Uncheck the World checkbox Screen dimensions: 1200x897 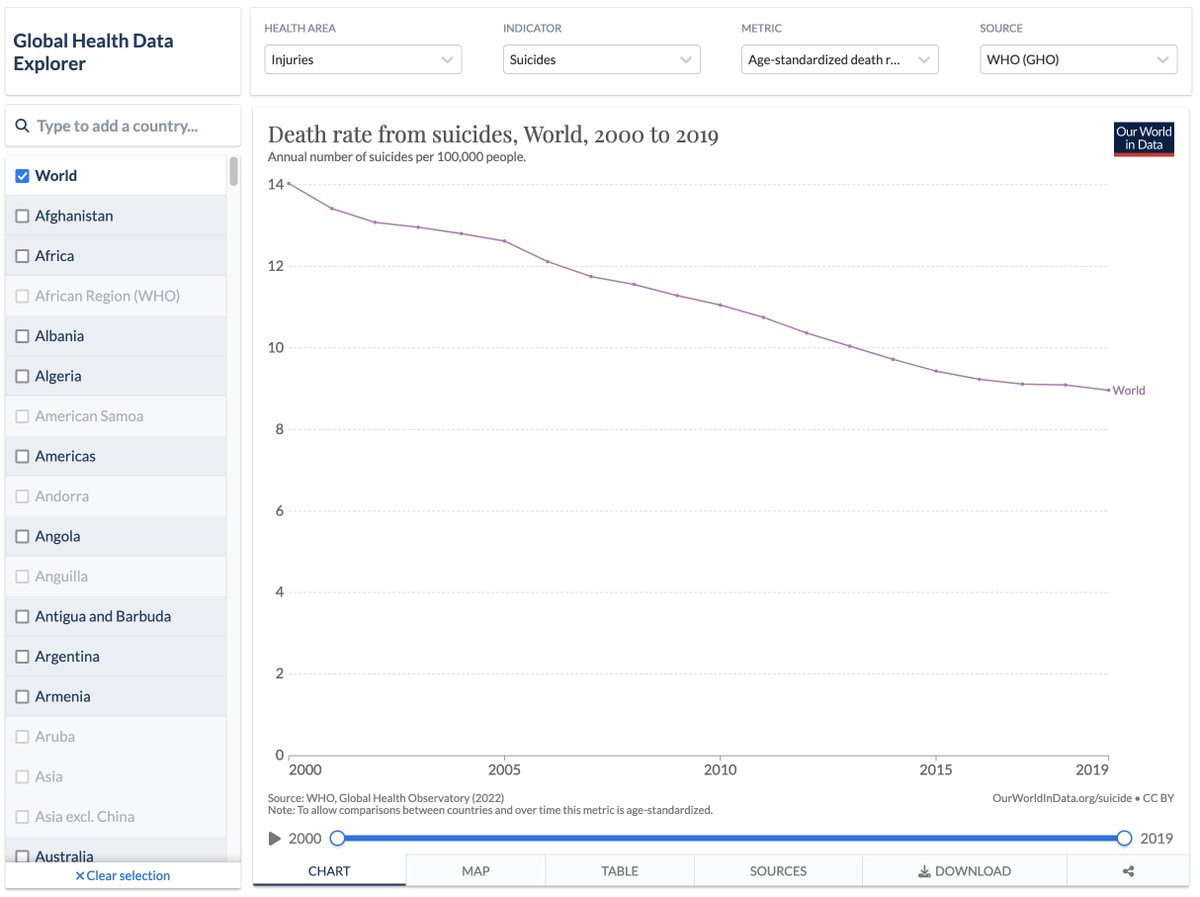22,176
